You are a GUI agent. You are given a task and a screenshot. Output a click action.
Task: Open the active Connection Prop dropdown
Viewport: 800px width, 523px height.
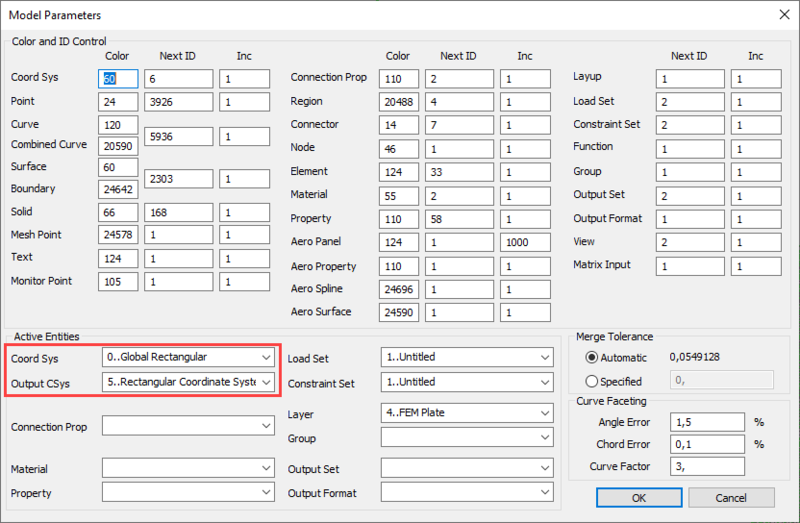point(188,426)
